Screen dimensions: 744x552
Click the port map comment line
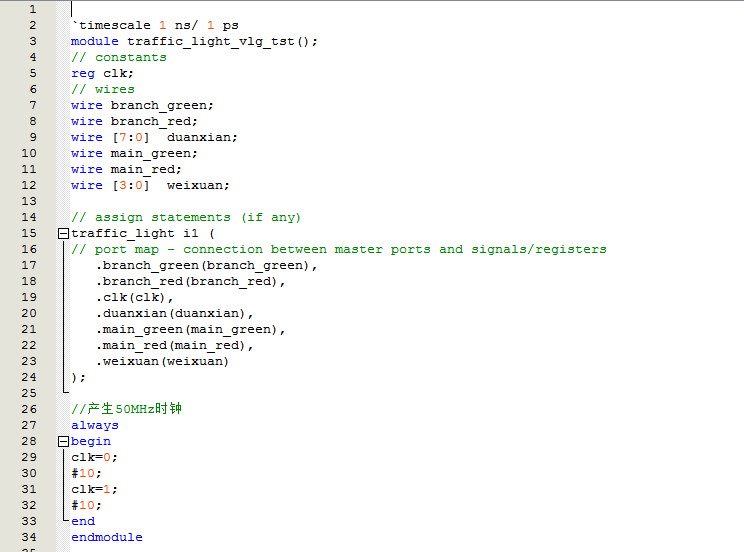tap(338, 249)
